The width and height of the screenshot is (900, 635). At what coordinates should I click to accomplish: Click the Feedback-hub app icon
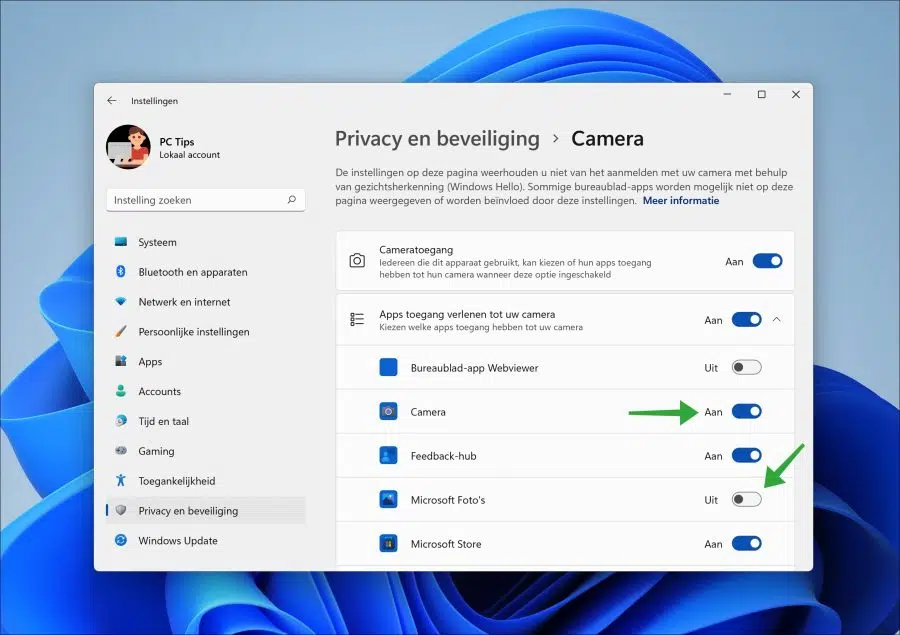pos(389,456)
